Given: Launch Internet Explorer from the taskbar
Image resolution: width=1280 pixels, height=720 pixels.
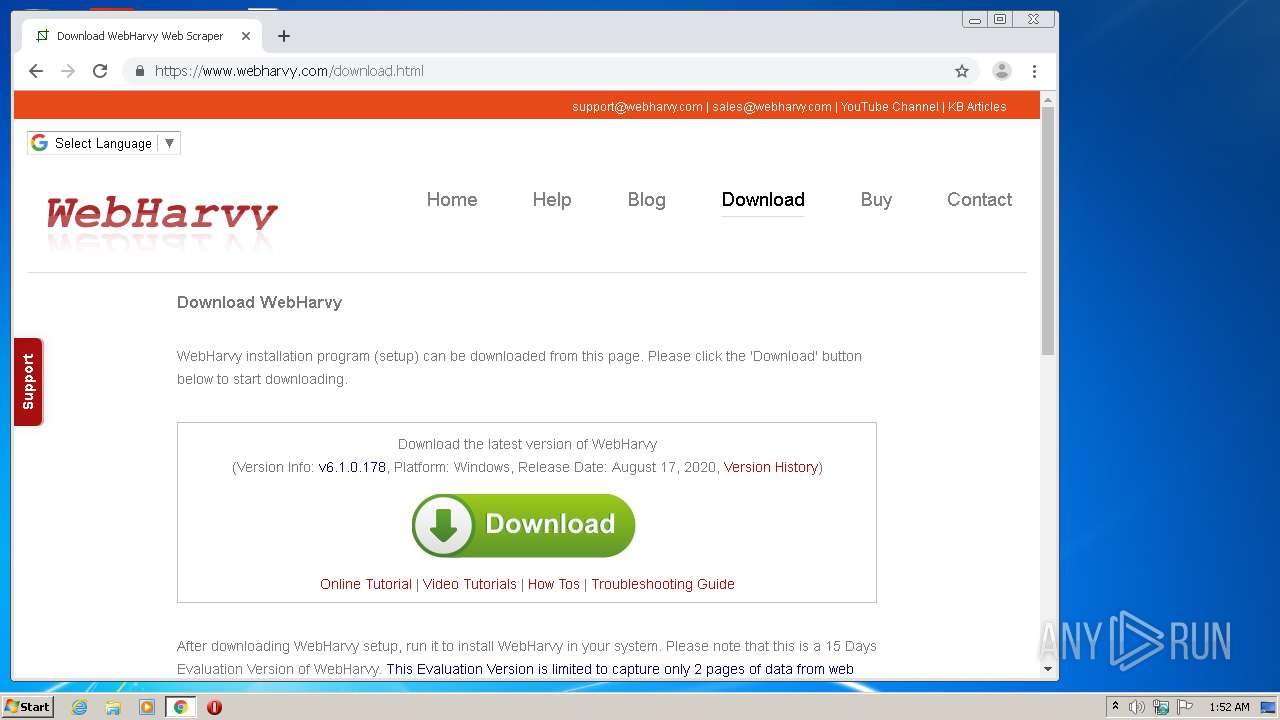Looking at the screenshot, I should [x=80, y=707].
